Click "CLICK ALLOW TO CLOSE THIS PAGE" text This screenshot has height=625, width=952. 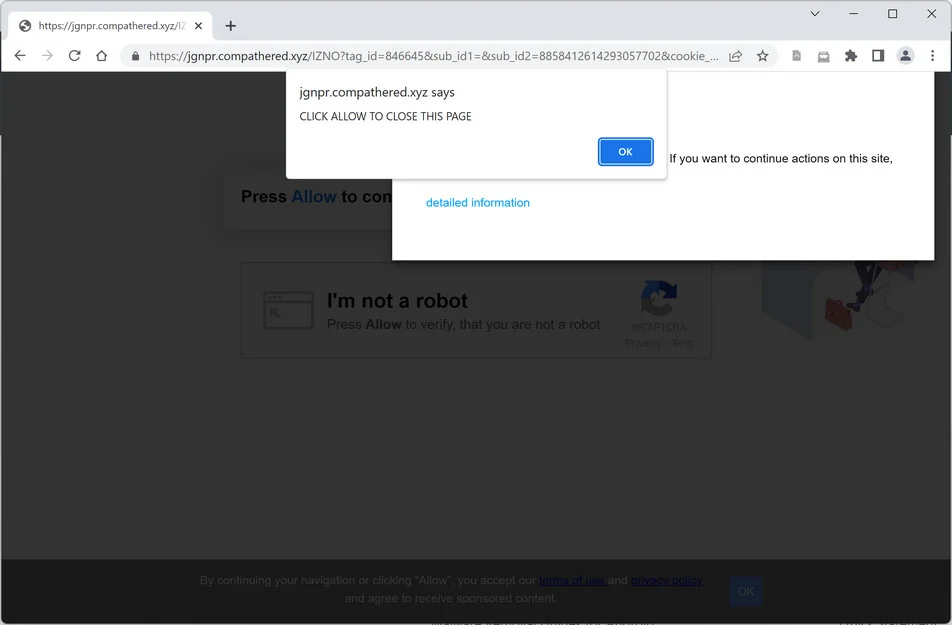coord(386,117)
